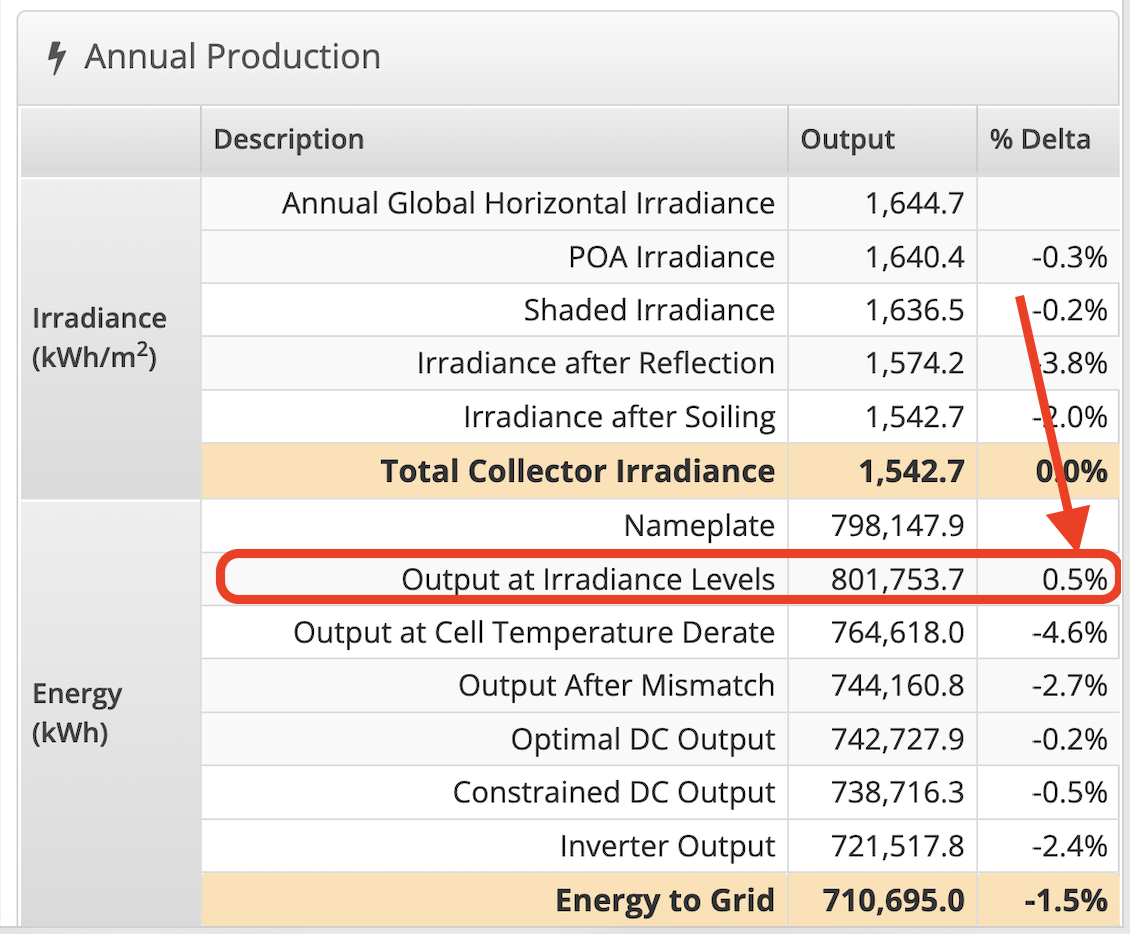1130x934 pixels.
Task: Click the Output column header
Action: click(846, 140)
